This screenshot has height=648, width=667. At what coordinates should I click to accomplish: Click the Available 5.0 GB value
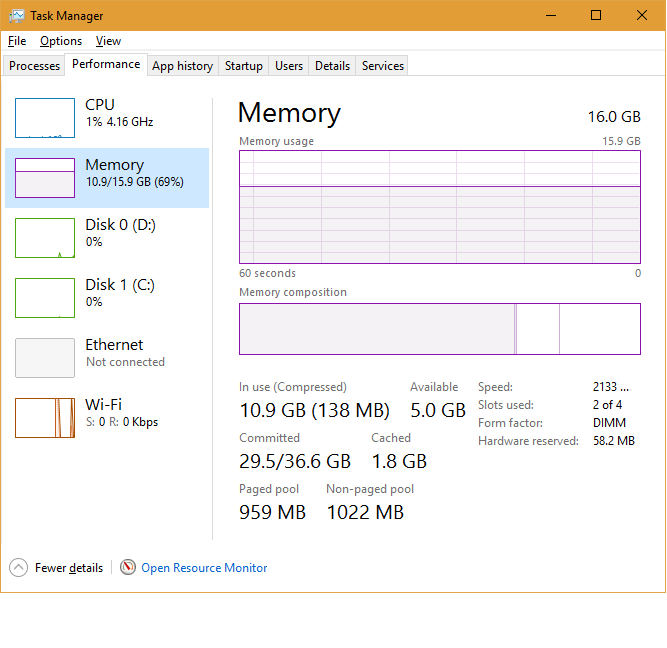click(x=438, y=411)
